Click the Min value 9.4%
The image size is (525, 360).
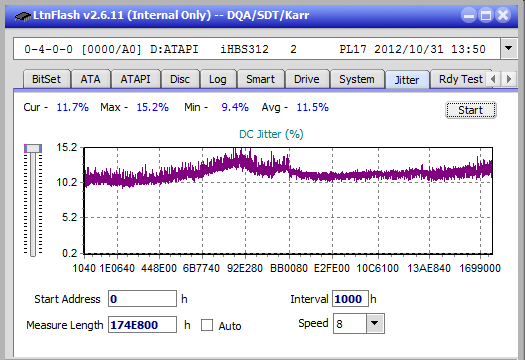pos(235,107)
